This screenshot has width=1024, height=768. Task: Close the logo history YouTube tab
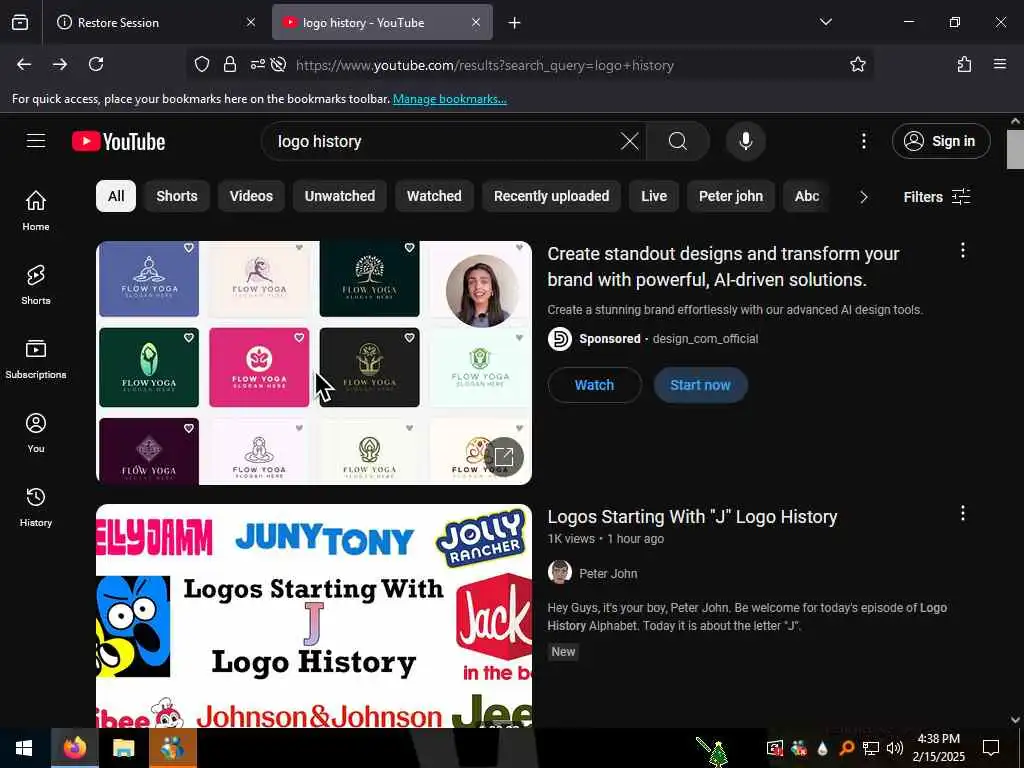click(476, 22)
